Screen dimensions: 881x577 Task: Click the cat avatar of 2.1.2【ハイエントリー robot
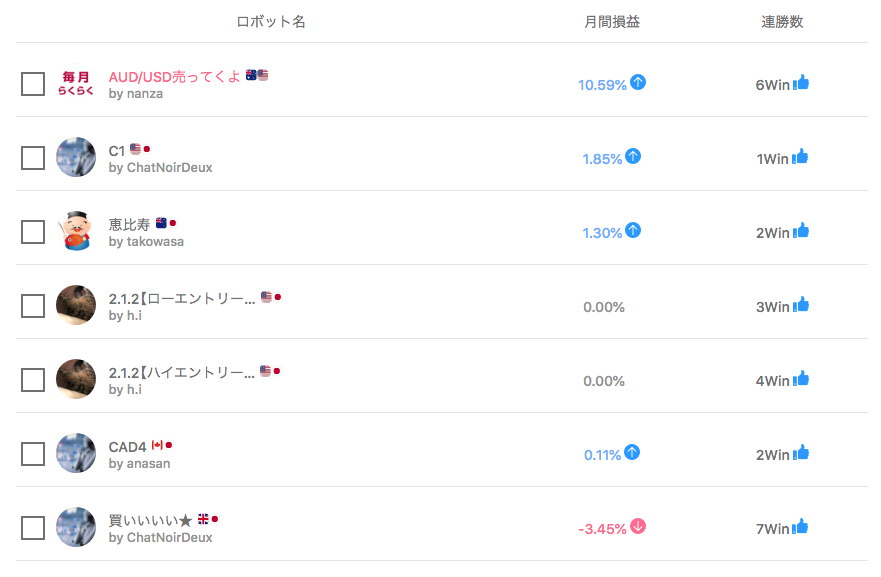[x=76, y=379]
